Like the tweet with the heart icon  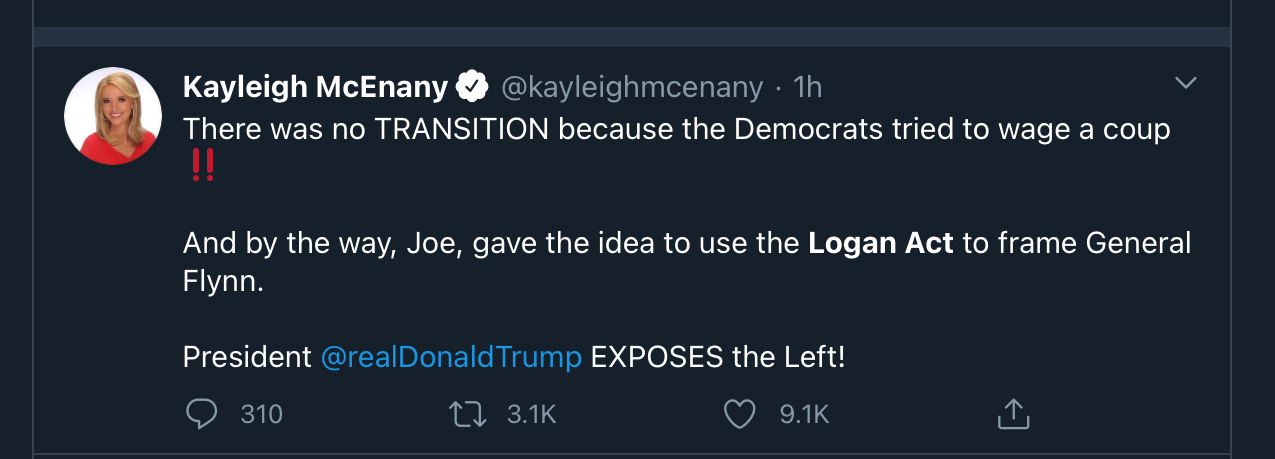click(x=739, y=413)
